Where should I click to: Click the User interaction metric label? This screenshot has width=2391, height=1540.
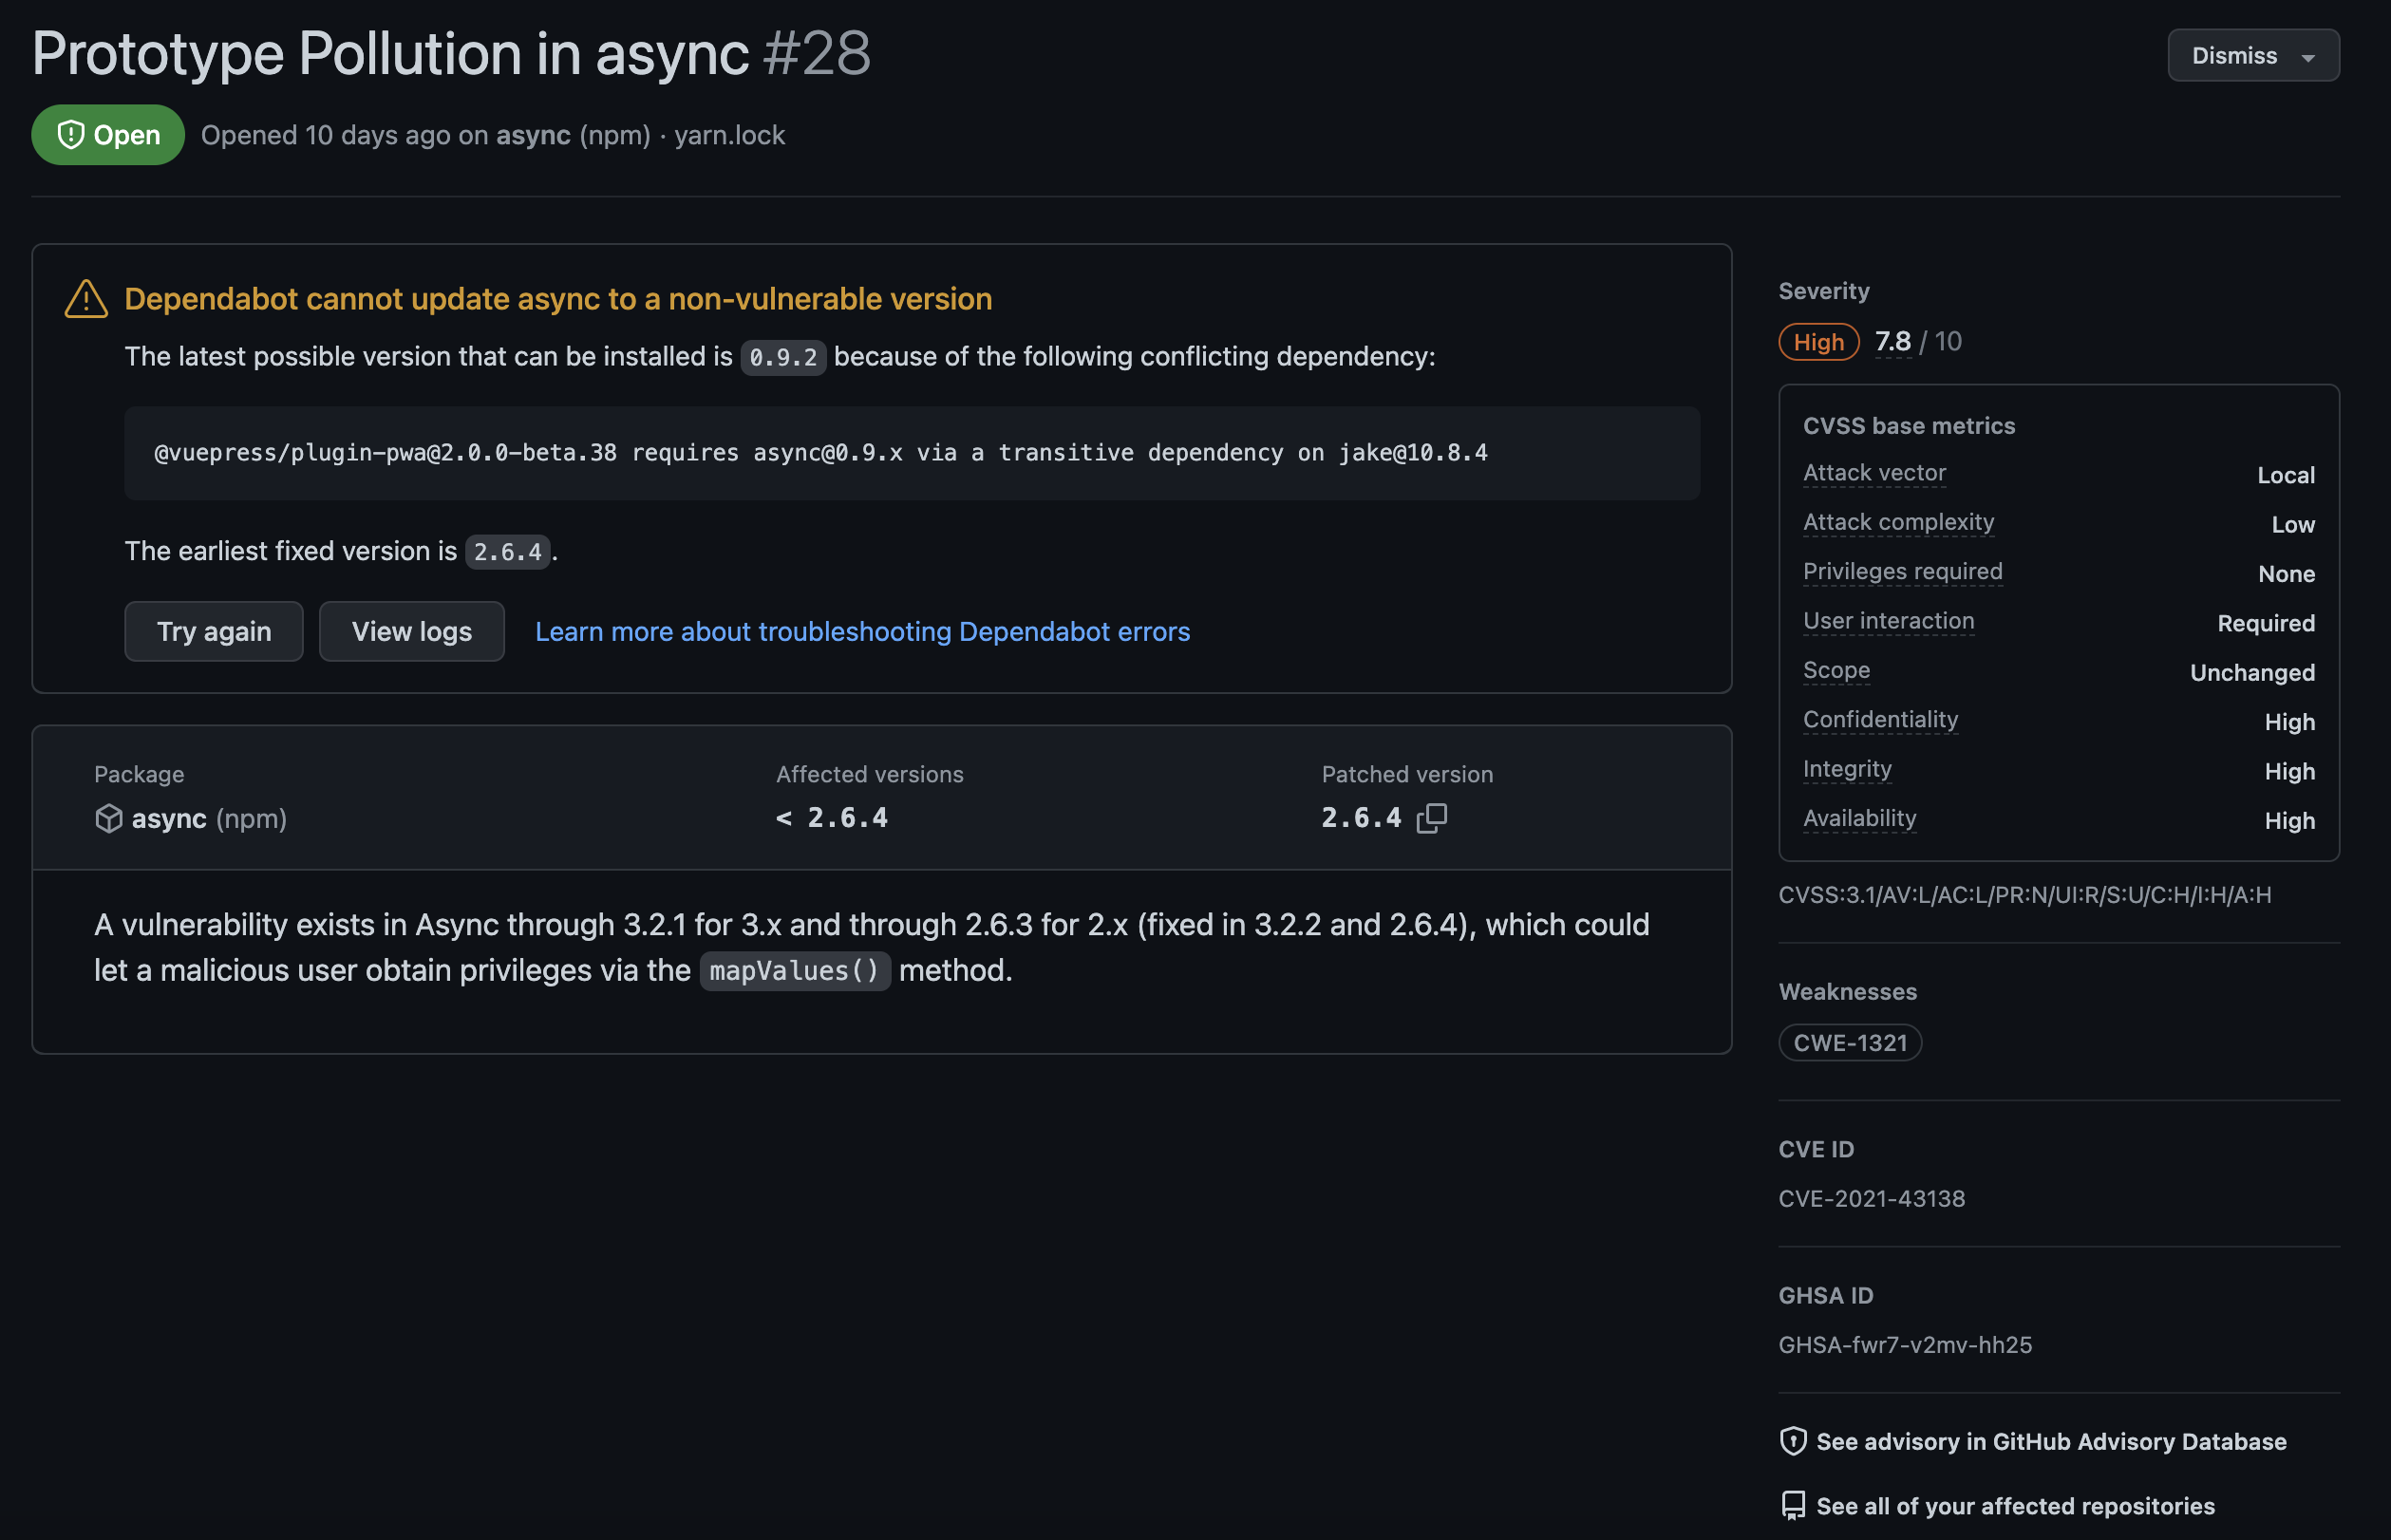click(x=1888, y=621)
